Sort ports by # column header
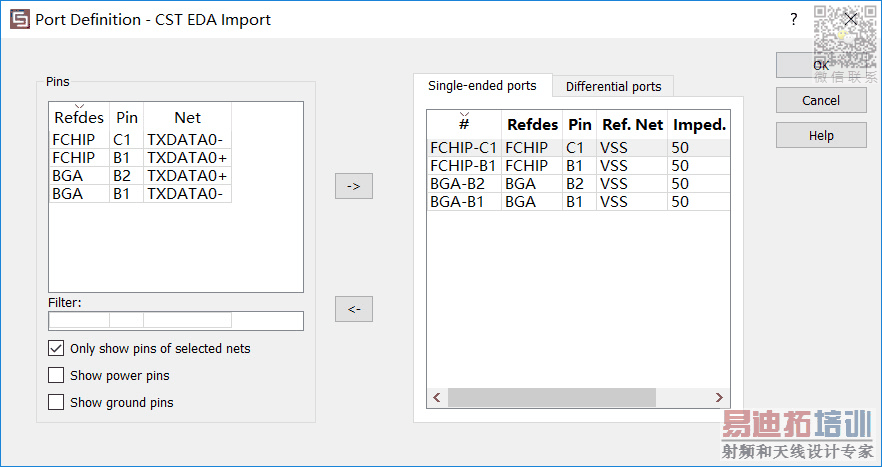The image size is (882, 467). pyautogui.click(x=464, y=125)
